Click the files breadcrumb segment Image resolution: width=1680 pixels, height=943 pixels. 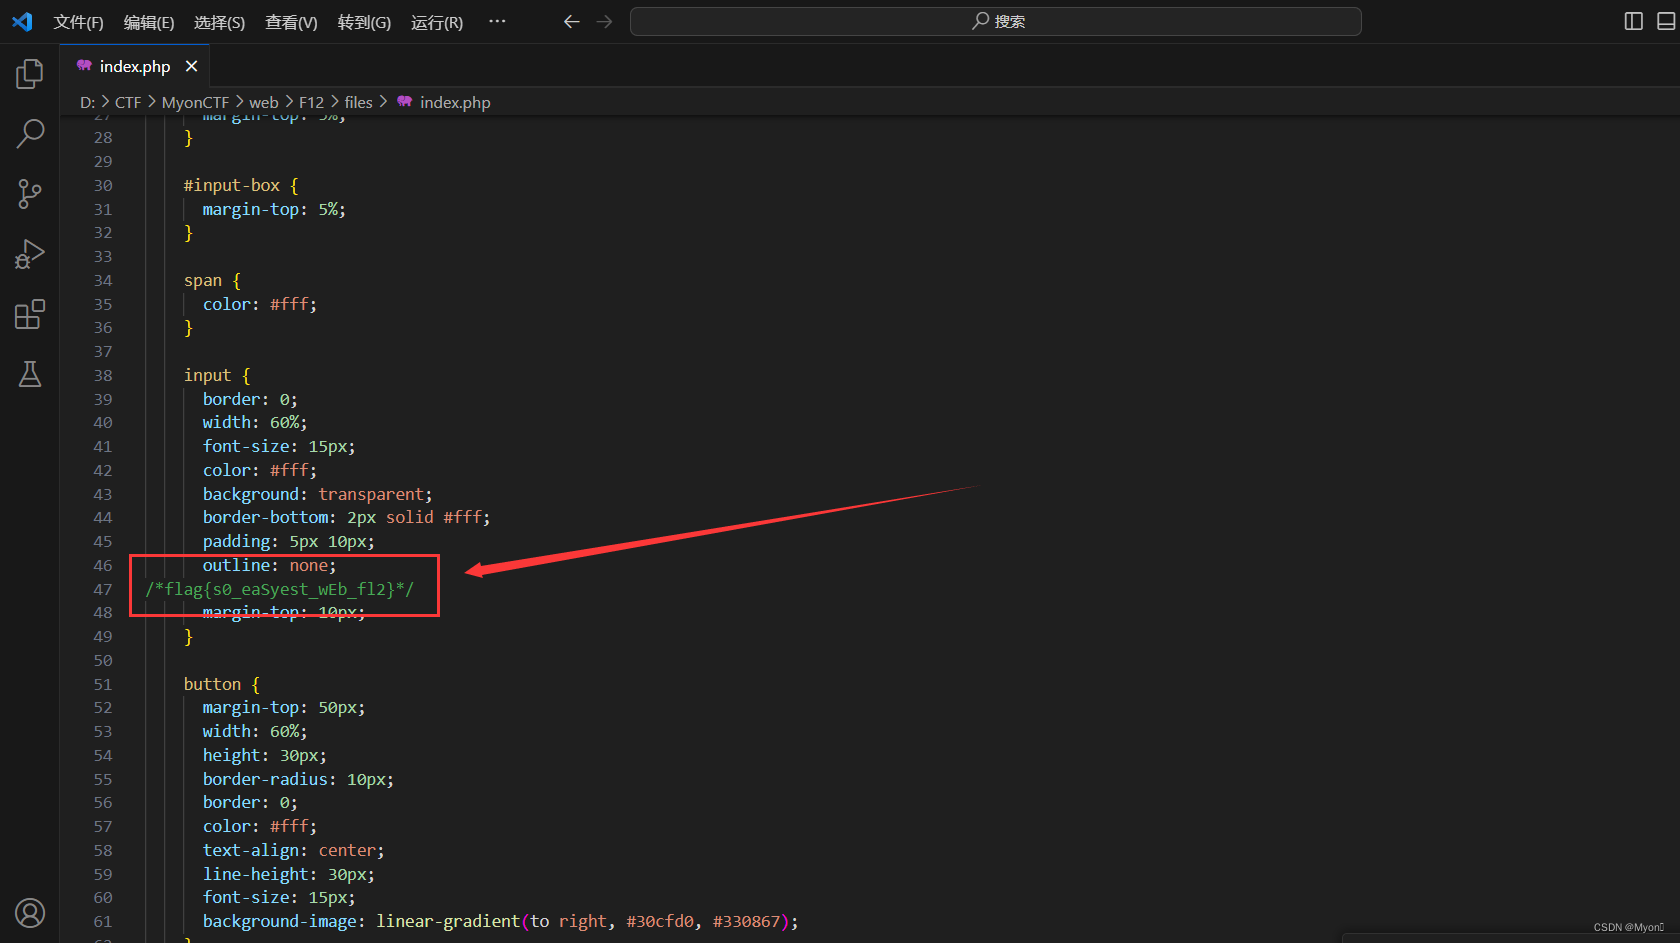click(358, 102)
